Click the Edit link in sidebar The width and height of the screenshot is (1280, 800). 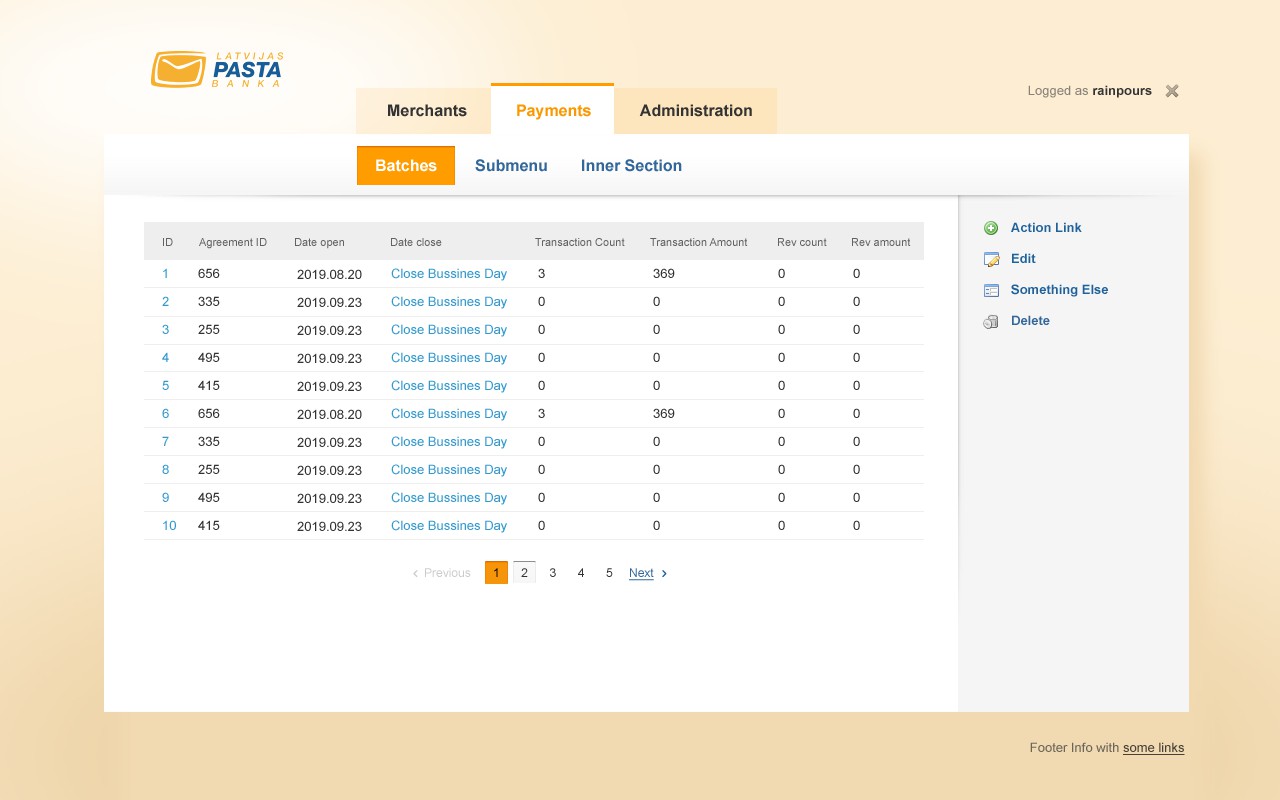coord(1023,259)
